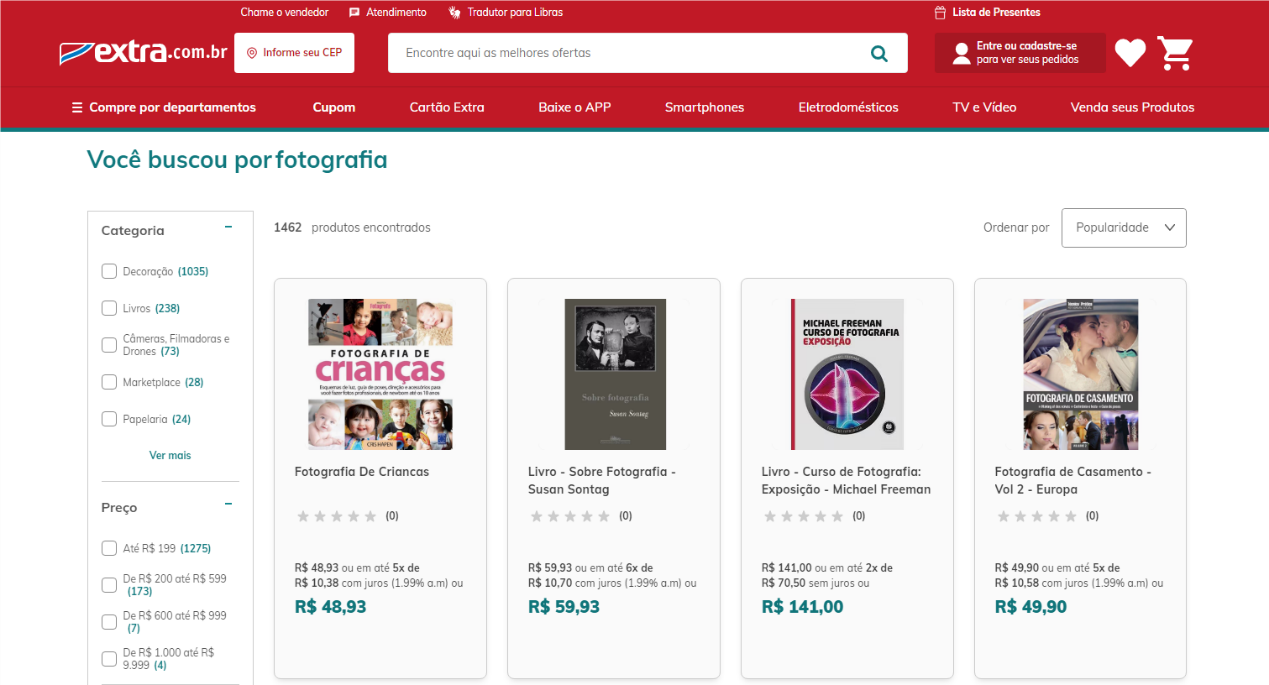Click the search magnifier icon
This screenshot has width=1269, height=685.
(x=879, y=53)
